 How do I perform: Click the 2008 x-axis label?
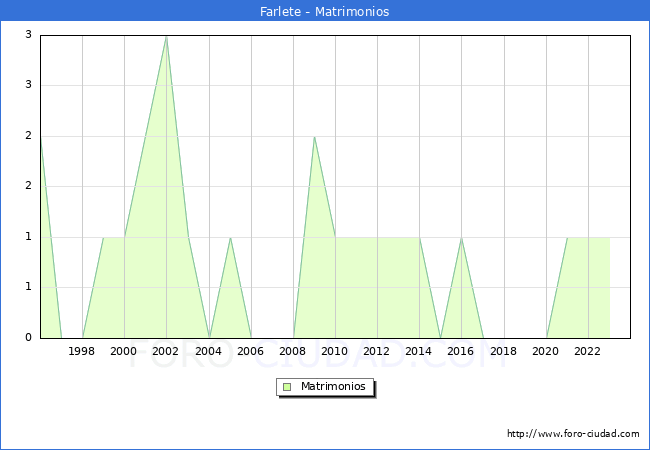click(x=293, y=351)
